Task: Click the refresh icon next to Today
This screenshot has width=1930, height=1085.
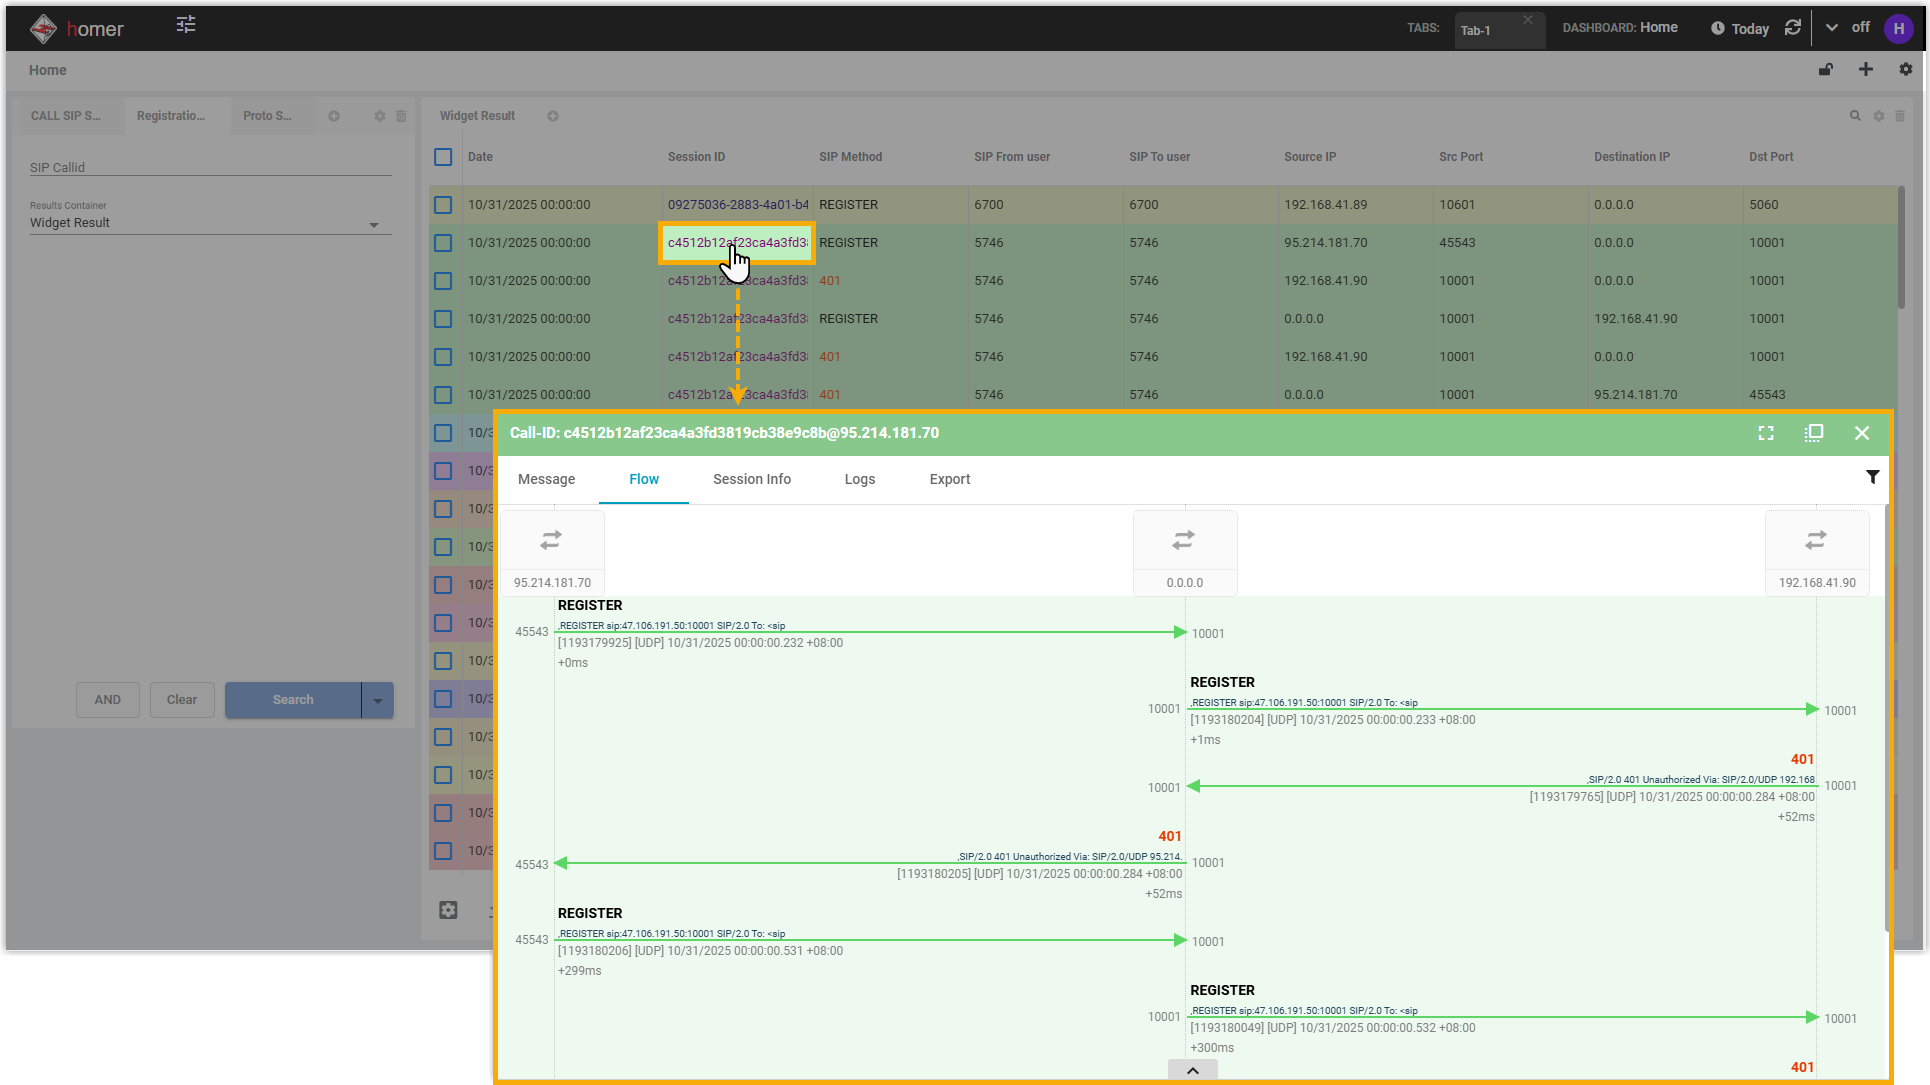Action: pyautogui.click(x=1793, y=28)
